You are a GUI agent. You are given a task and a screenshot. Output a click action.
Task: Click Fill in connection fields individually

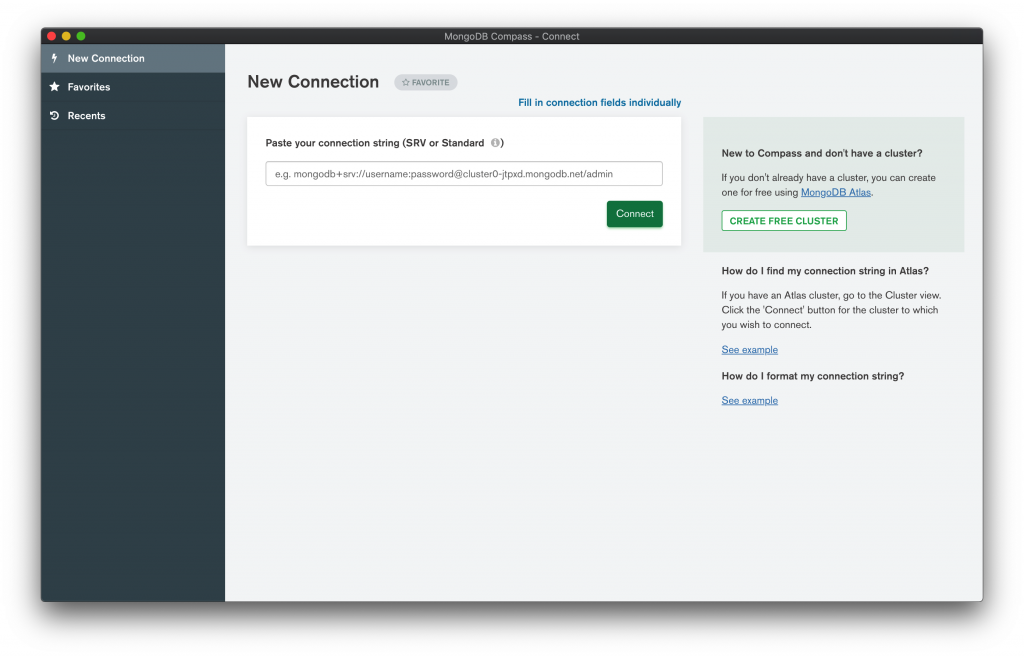click(600, 103)
